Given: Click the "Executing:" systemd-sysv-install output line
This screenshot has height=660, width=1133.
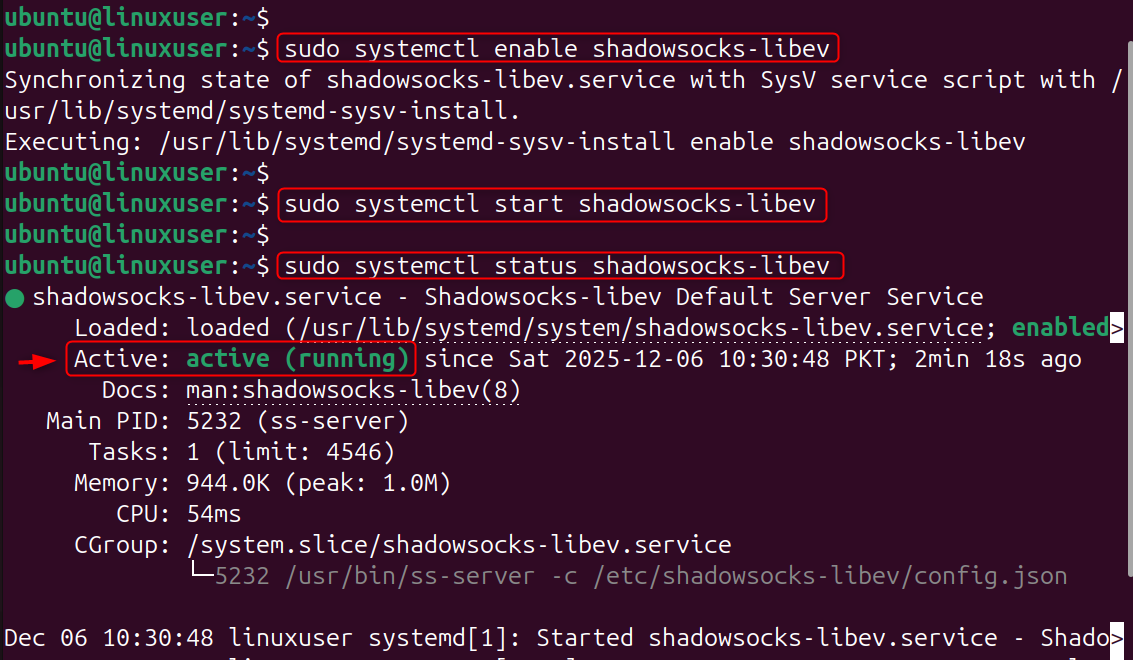Looking at the screenshot, I should pos(515,142).
